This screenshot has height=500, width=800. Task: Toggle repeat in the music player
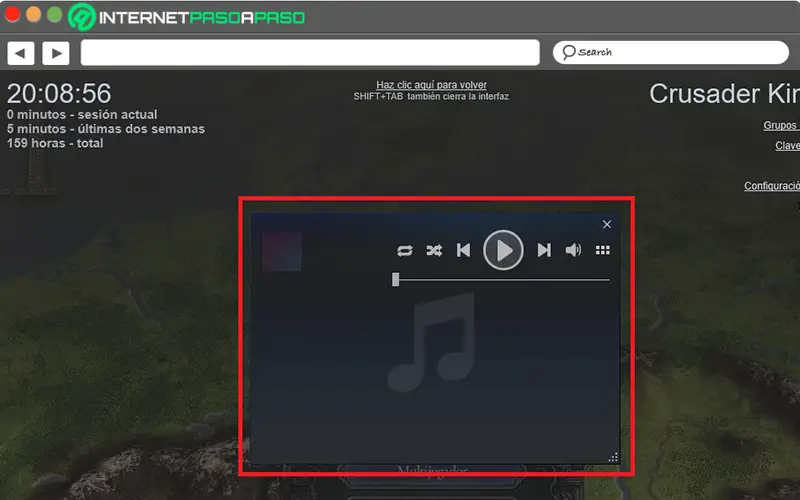pyautogui.click(x=405, y=251)
